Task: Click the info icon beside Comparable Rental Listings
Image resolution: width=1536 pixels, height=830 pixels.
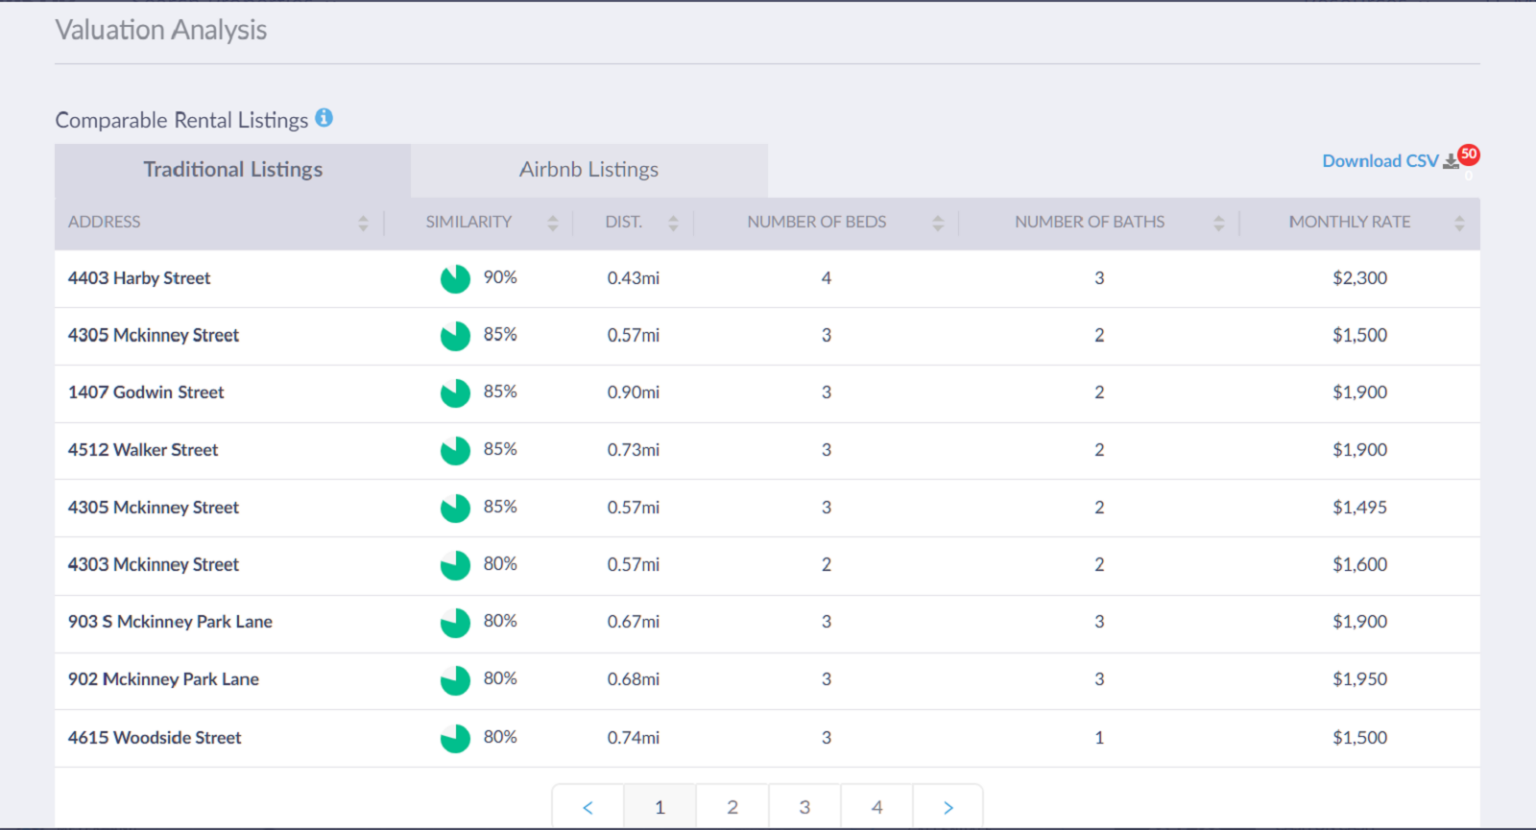Action: pos(324,117)
